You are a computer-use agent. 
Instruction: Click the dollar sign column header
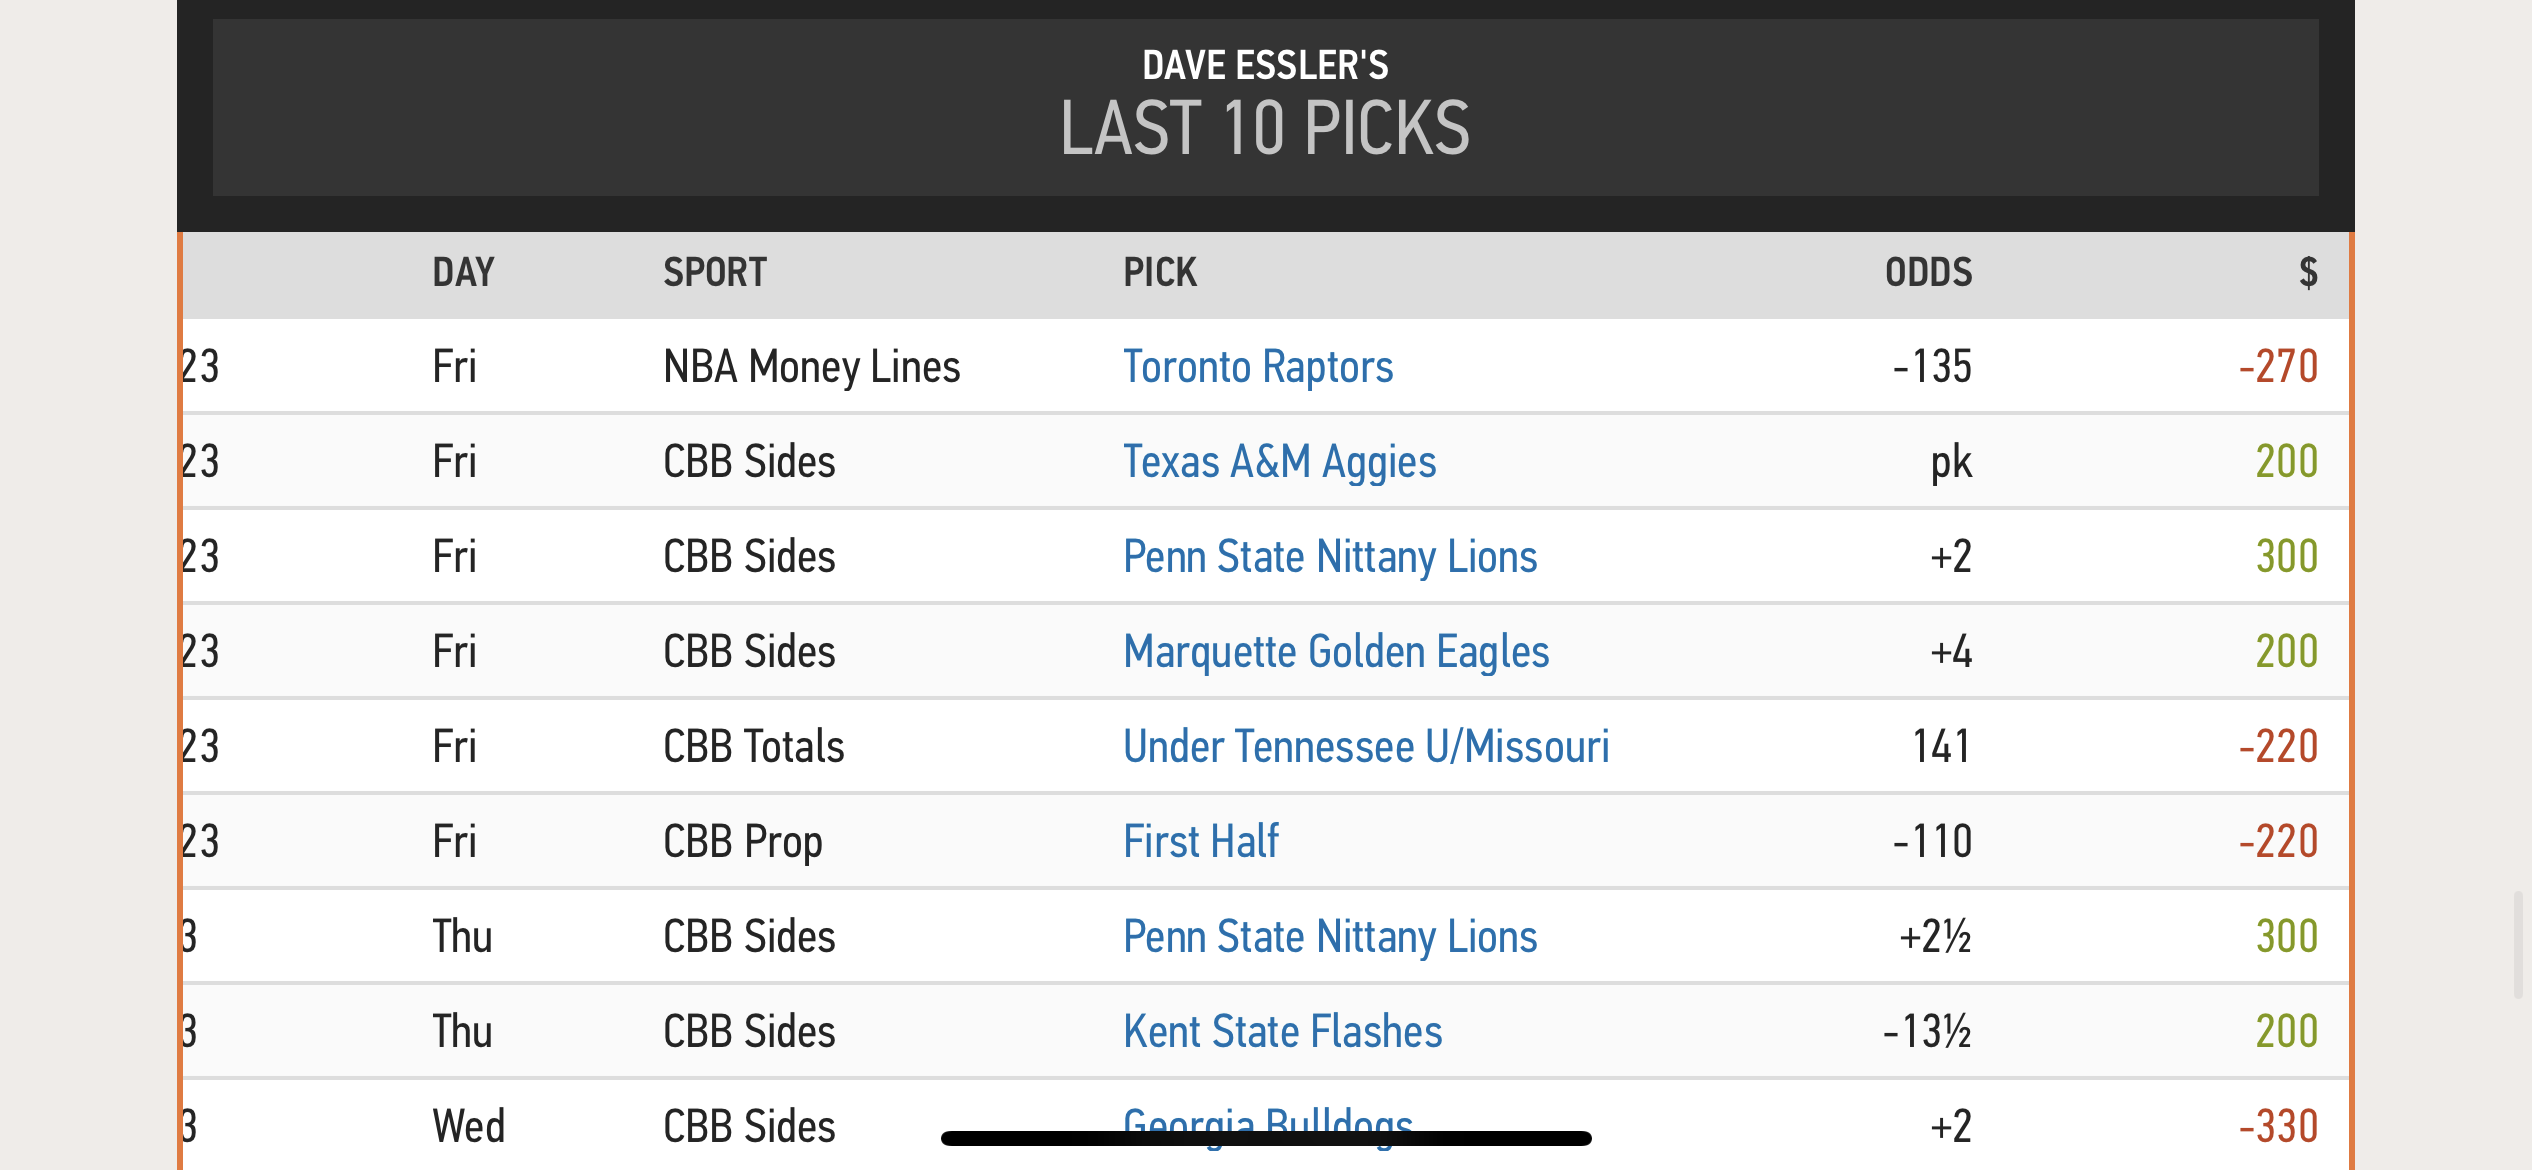point(2307,273)
